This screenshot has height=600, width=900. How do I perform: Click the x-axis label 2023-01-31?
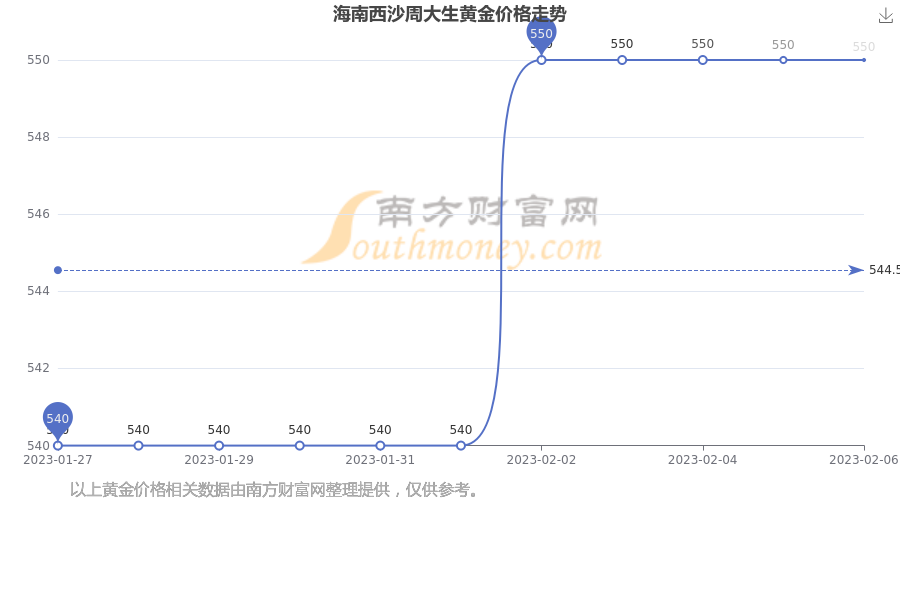click(x=380, y=460)
